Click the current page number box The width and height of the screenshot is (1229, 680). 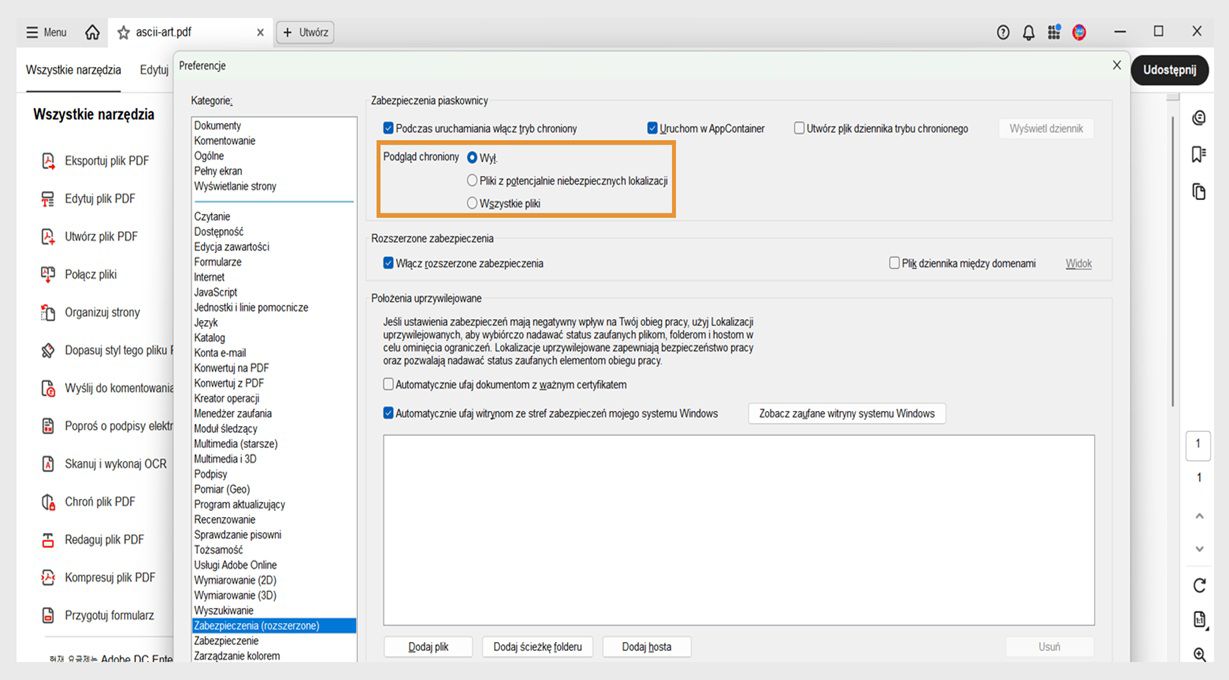pyautogui.click(x=1198, y=445)
